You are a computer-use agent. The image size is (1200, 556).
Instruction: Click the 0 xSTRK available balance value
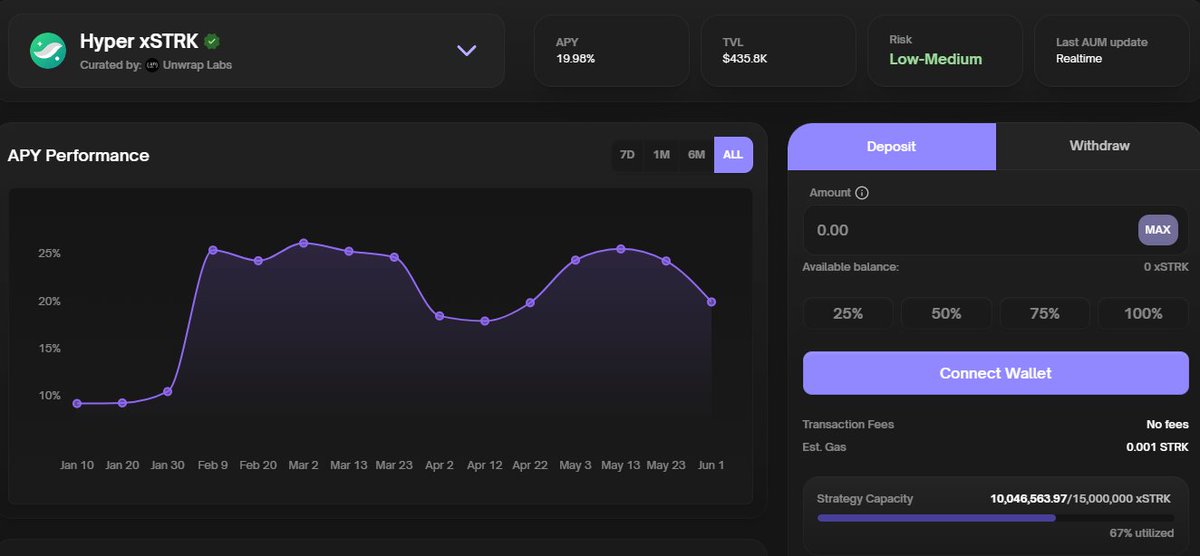pos(1166,267)
